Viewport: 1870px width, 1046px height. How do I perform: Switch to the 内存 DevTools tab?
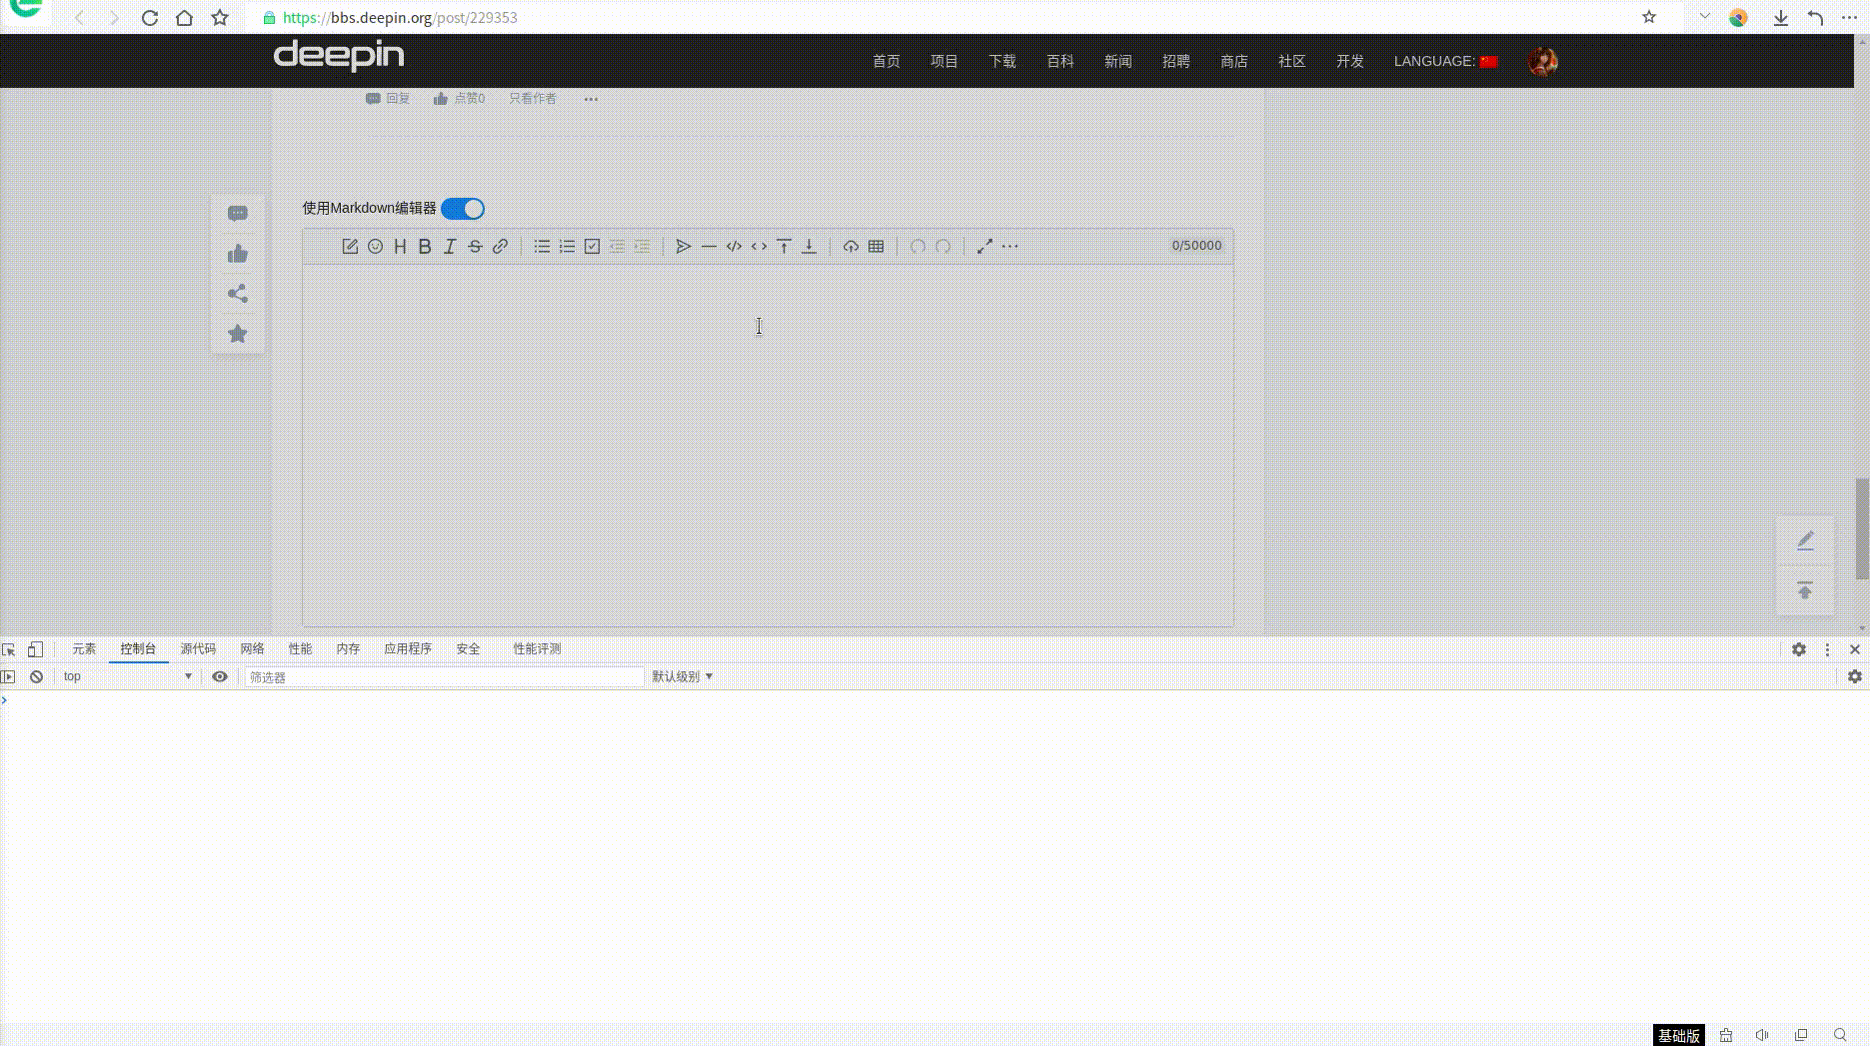(x=348, y=649)
